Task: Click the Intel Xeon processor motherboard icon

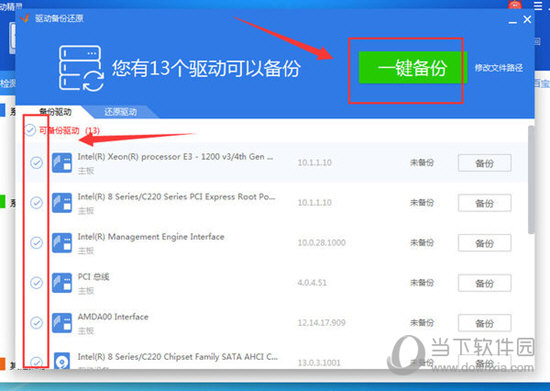Action: pos(62,163)
